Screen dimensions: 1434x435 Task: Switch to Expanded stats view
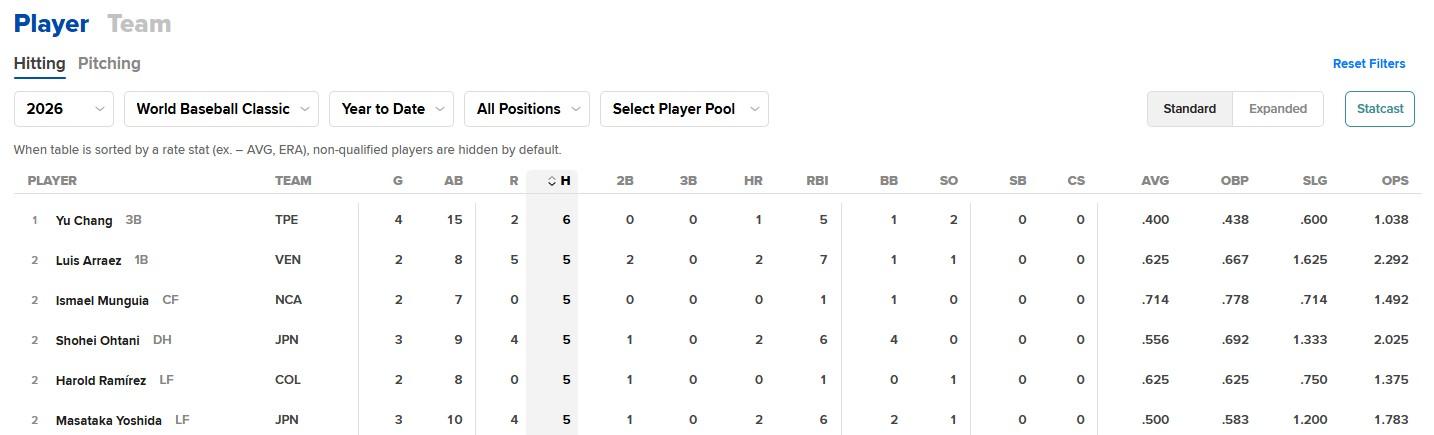point(1278,109)
